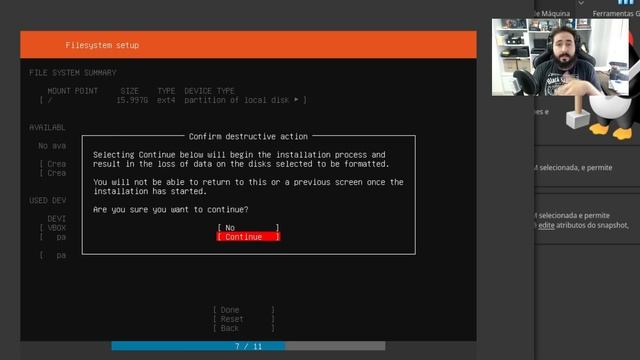Click the VBOX device row in used devices

53,228
